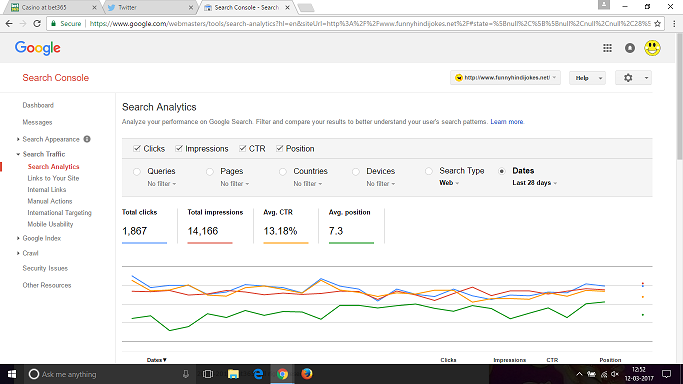Click the settings gear icon

(628, 78)
